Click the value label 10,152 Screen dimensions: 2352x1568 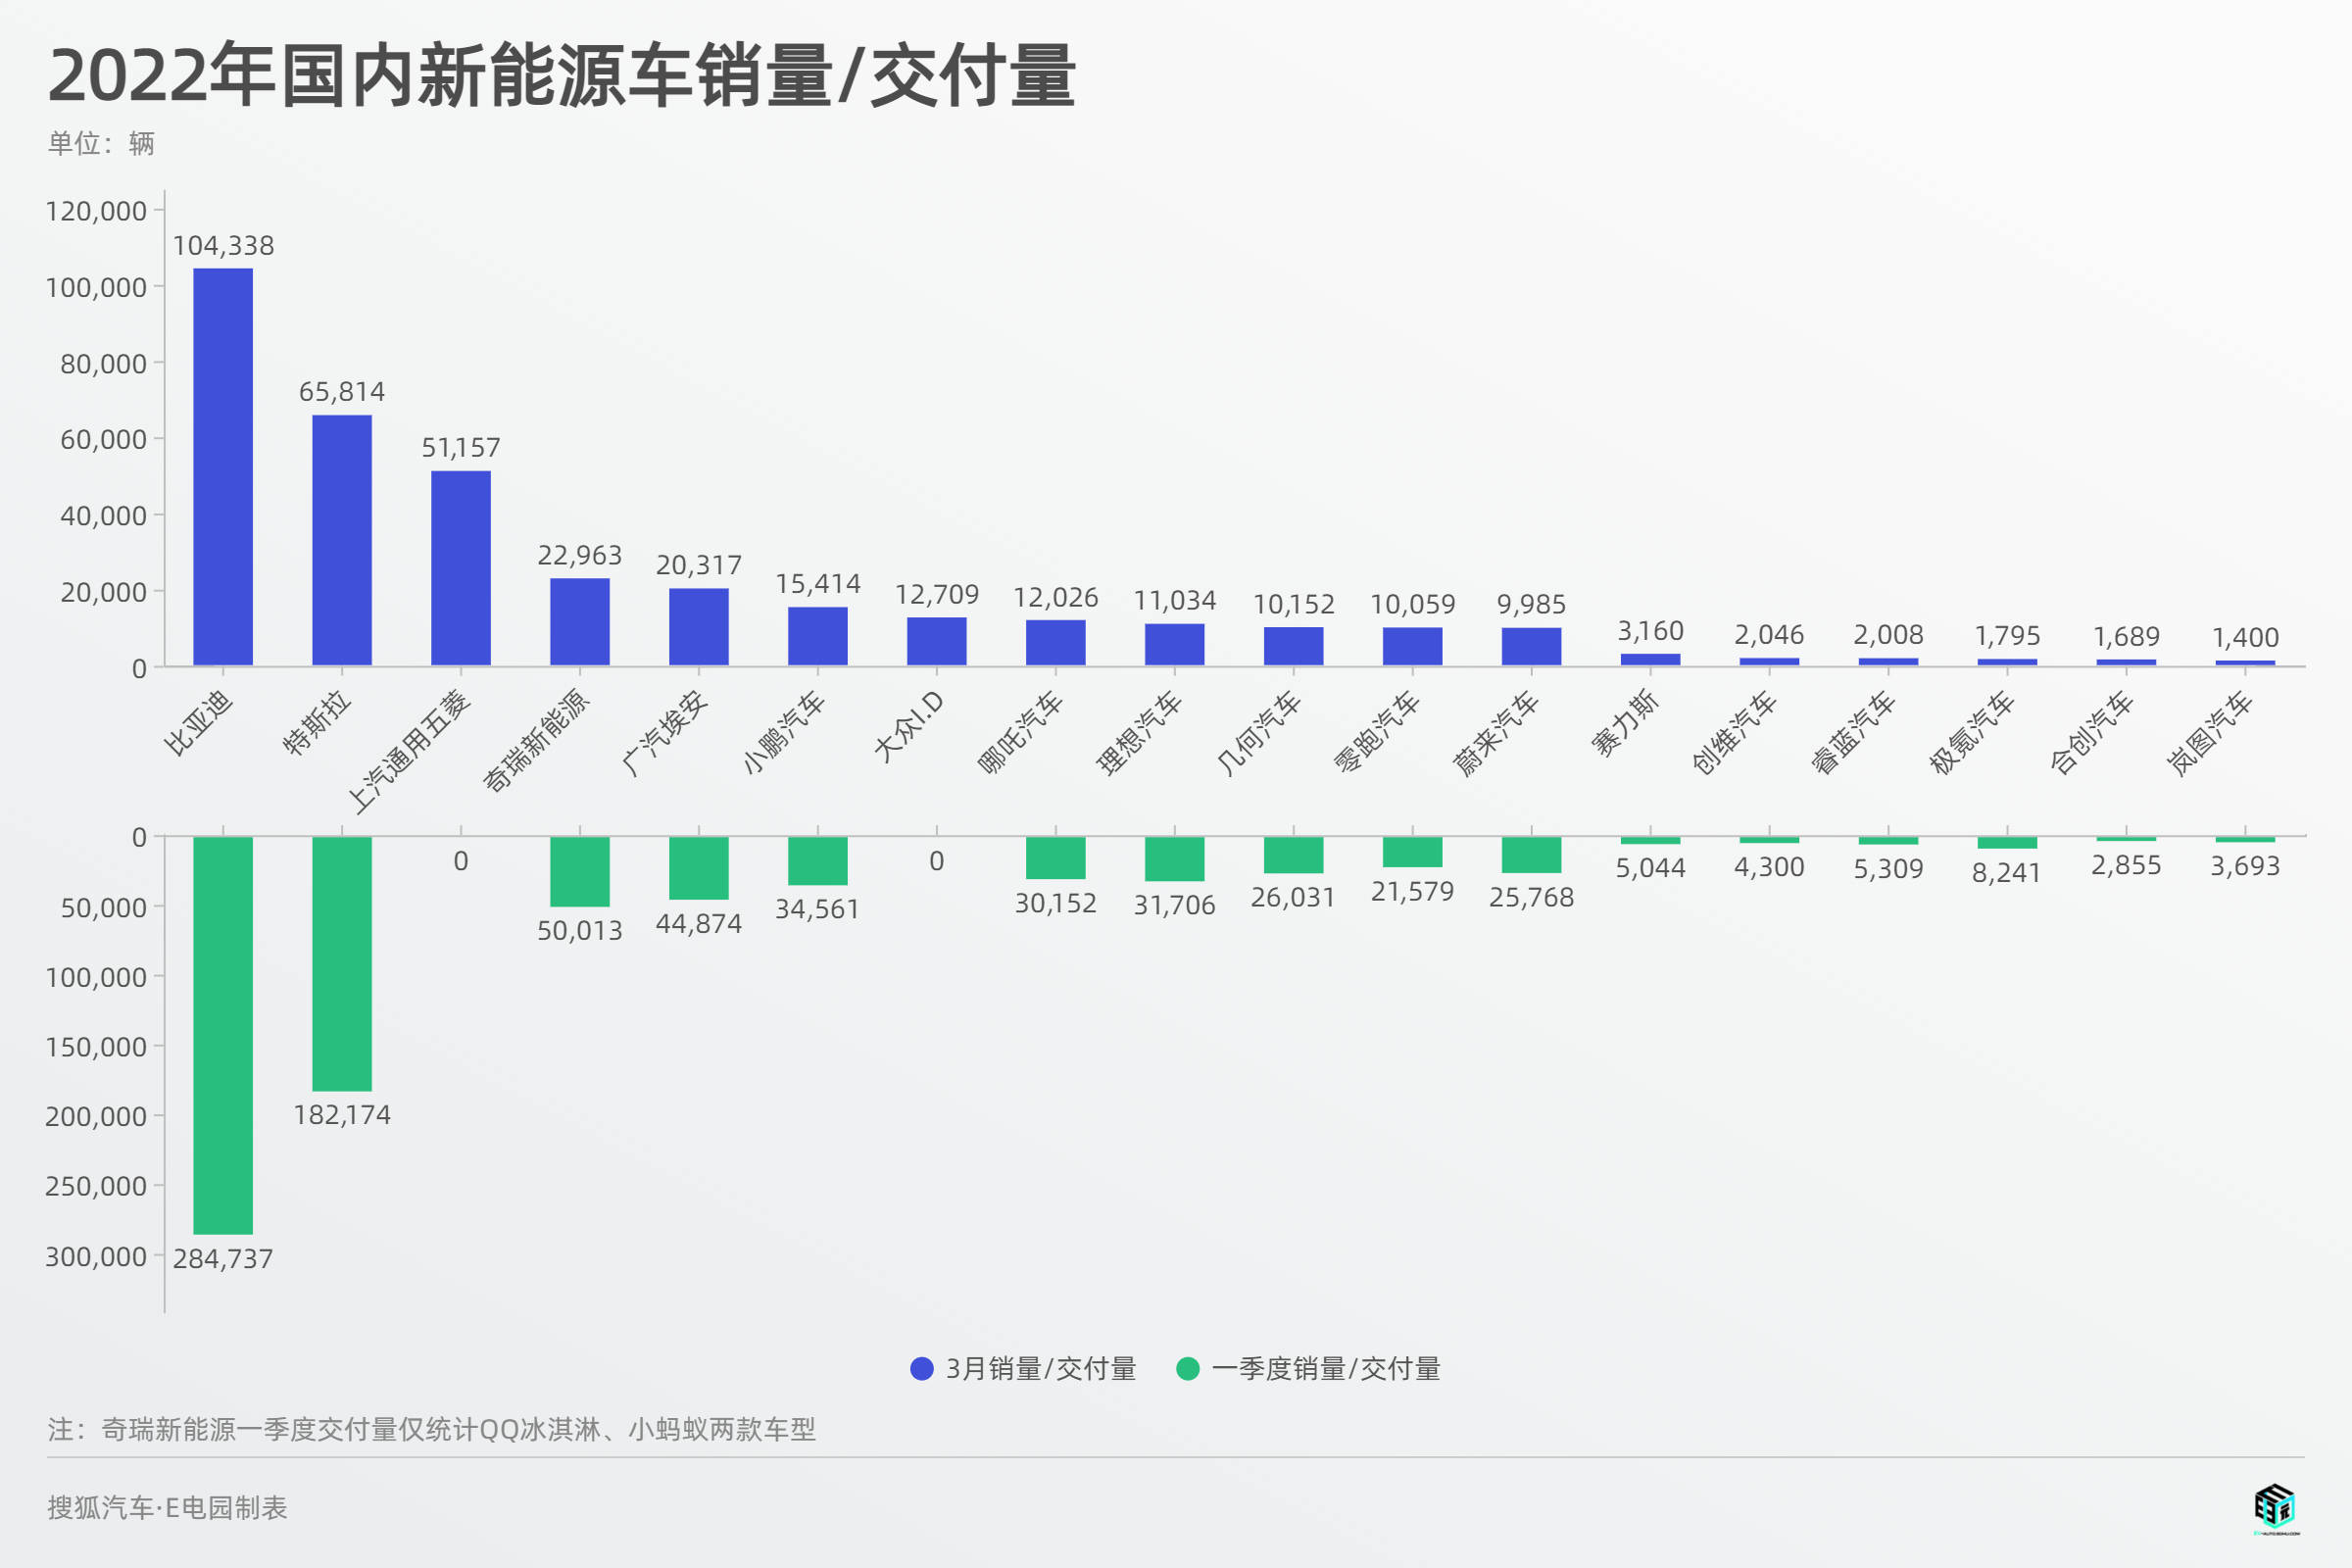pos(1294,605)
